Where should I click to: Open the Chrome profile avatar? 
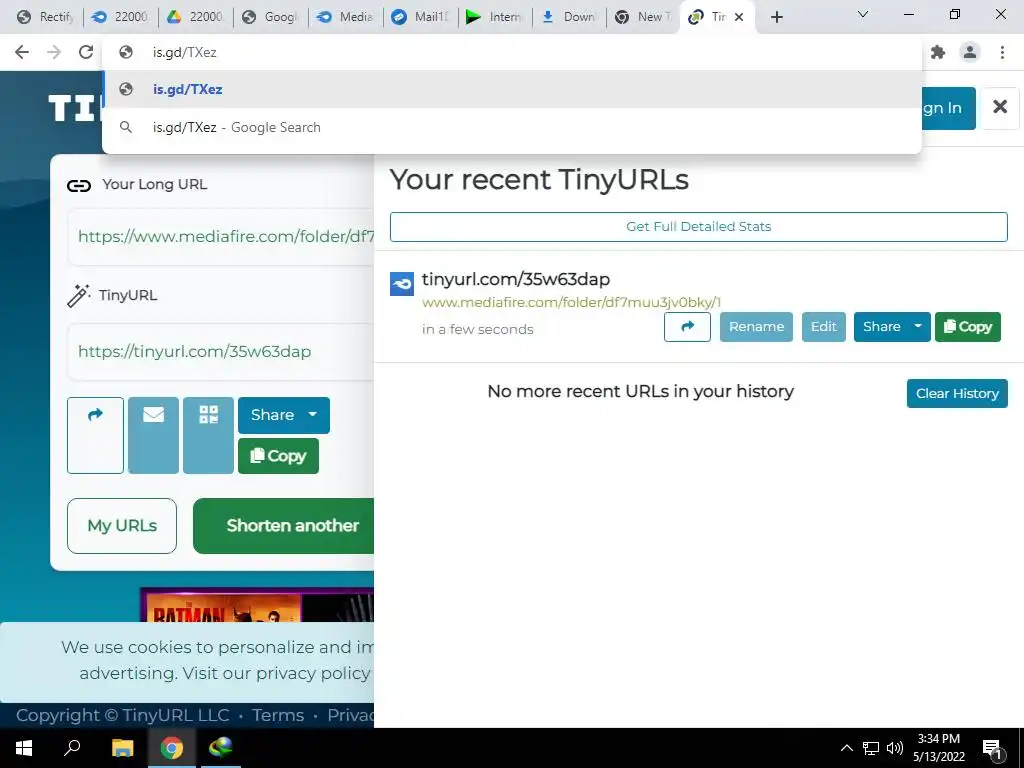970,52
